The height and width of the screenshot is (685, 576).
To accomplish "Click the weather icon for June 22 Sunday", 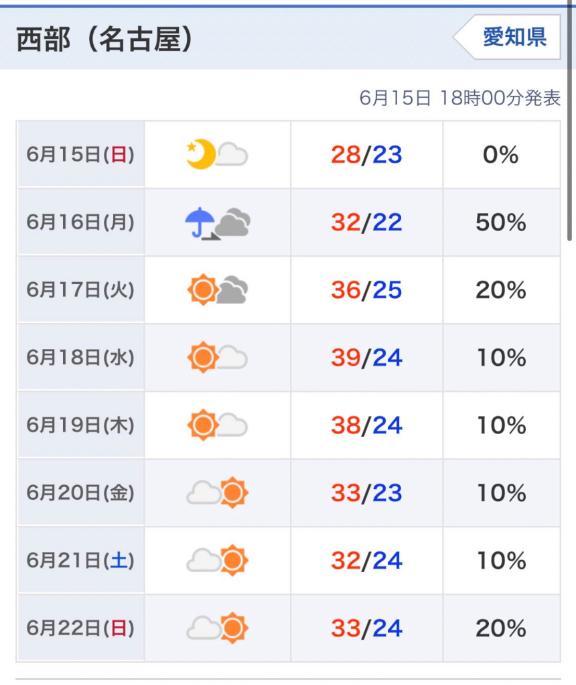I will [x=217, y=628].
